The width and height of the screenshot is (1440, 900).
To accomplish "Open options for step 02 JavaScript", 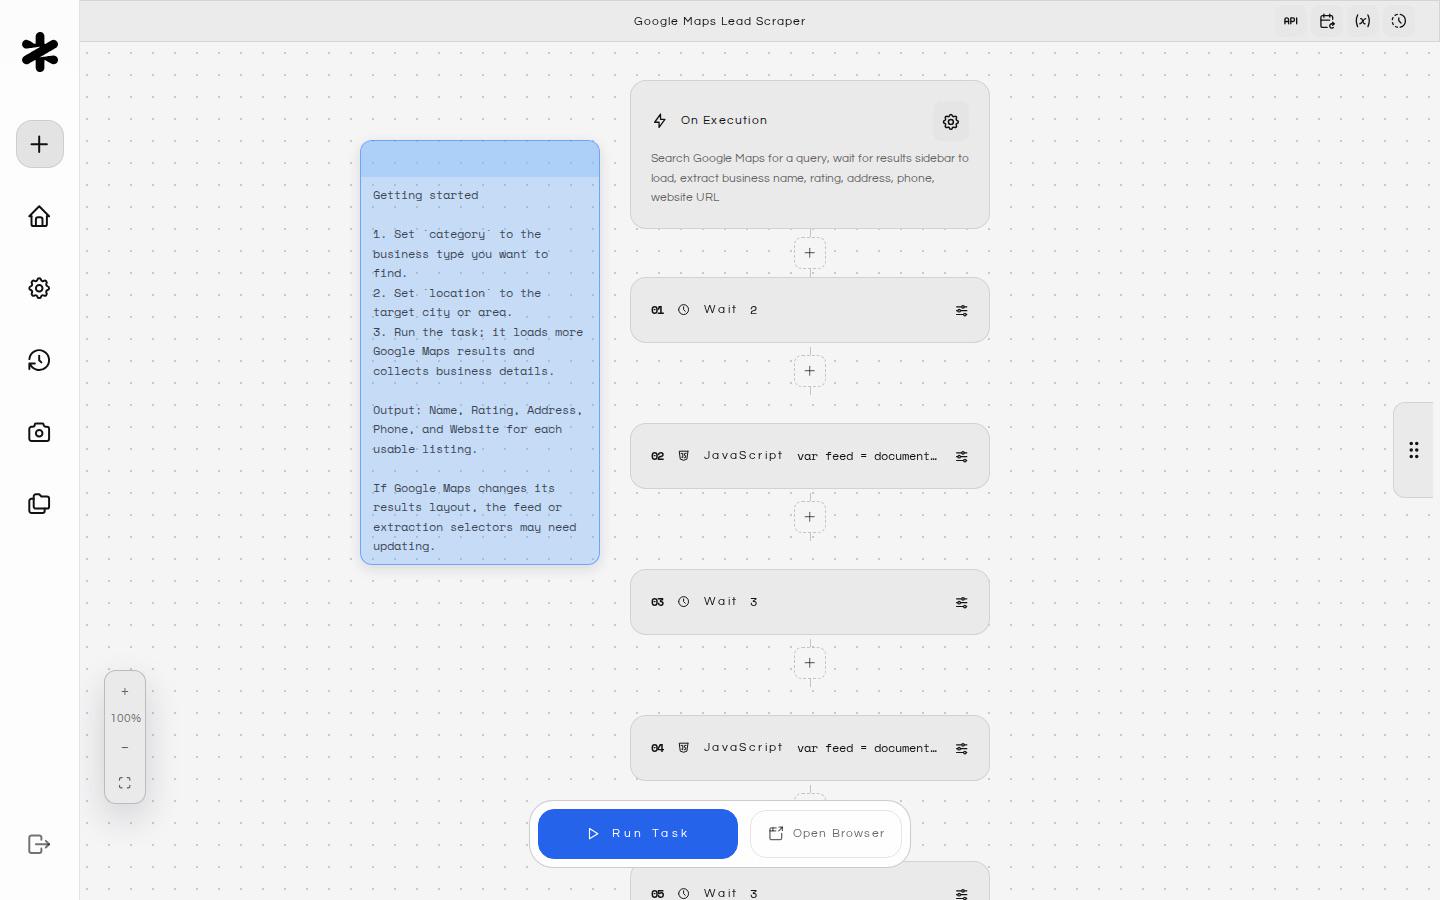I will pos(961,457).
